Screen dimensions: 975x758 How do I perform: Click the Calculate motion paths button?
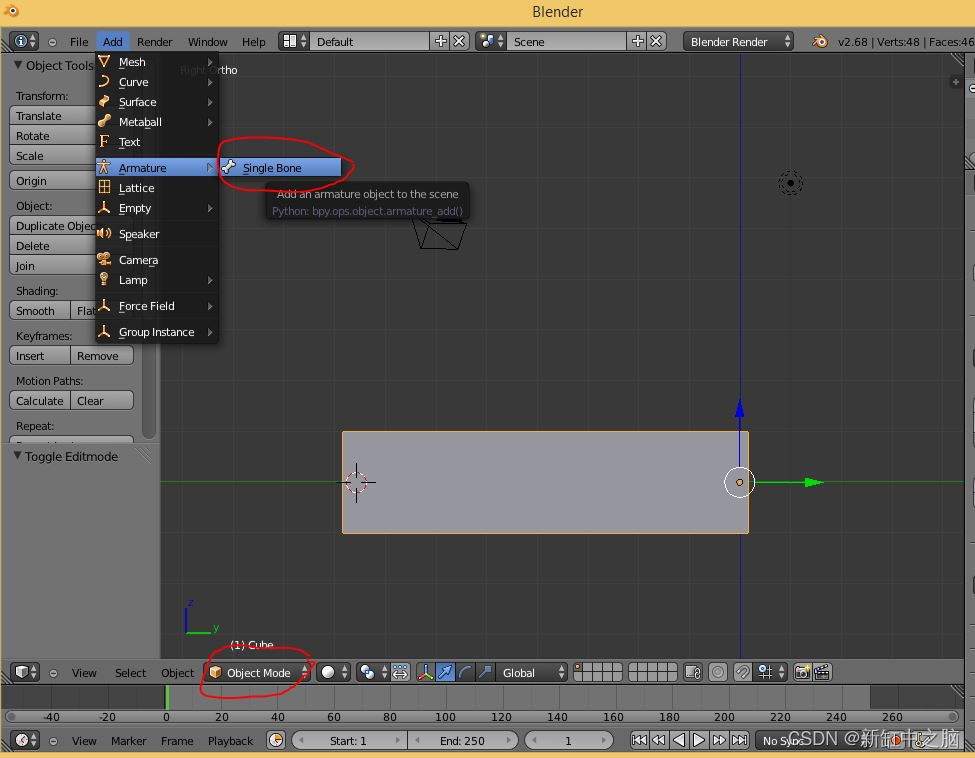40,400
